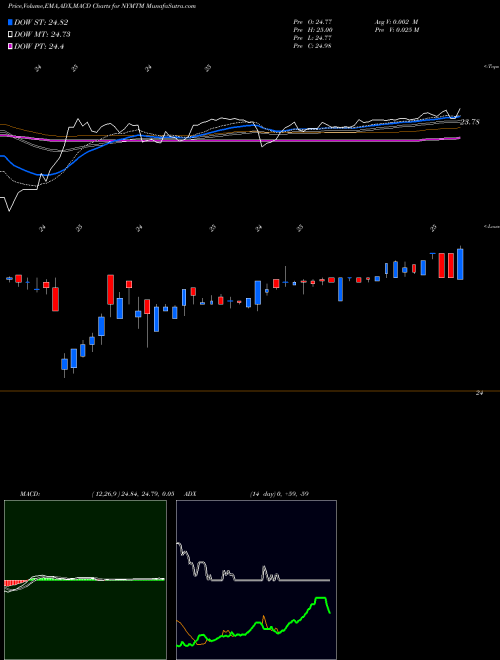Screen dimensions: 500x660
Task: Click the white DOW MT legend swatch
Action: (x=10, y=35)
